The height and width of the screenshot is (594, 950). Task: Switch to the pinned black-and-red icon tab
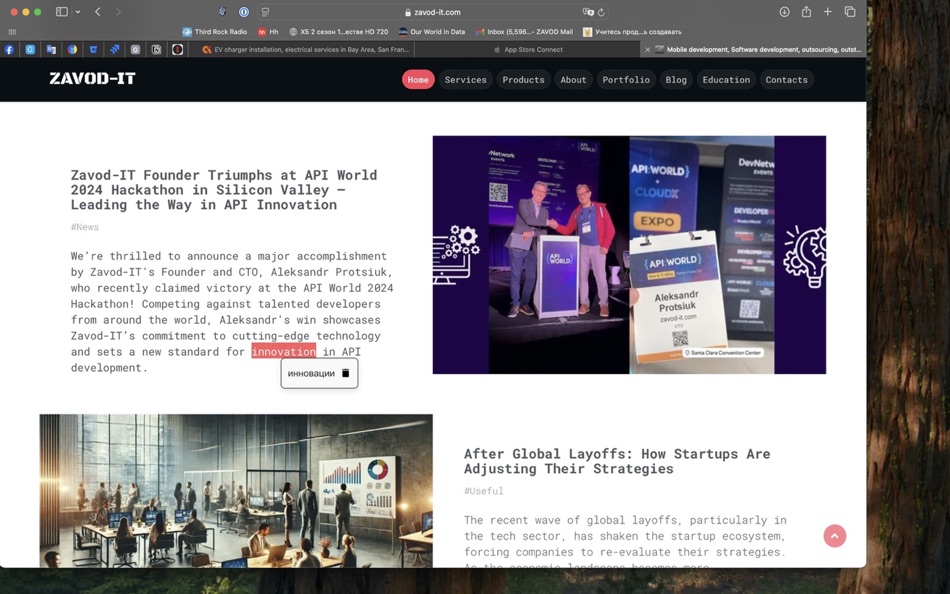(178, 50)
